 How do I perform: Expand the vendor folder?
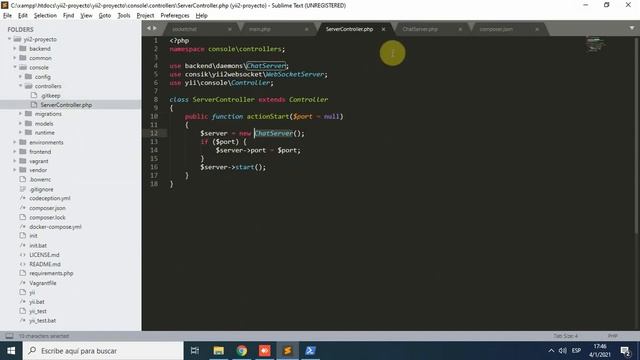coord(15,170)
